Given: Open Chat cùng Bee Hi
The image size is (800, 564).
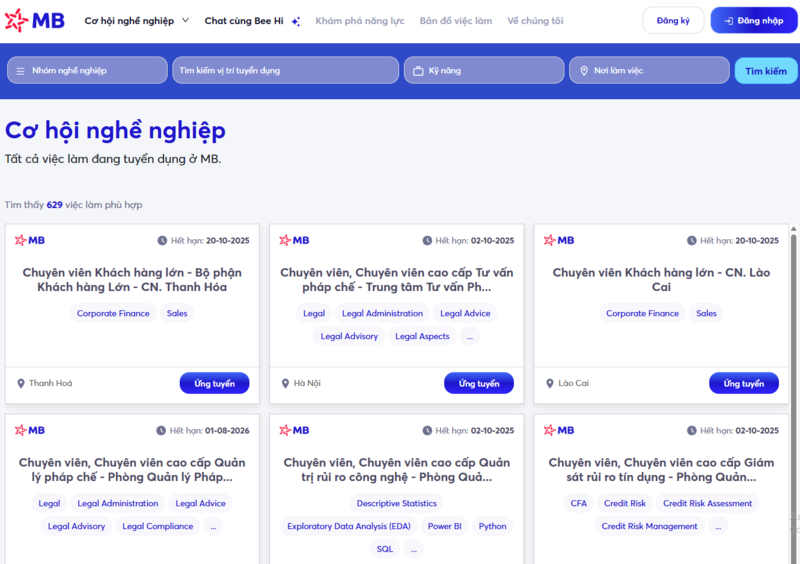Looking at the screenshot, I should [244, 21].
